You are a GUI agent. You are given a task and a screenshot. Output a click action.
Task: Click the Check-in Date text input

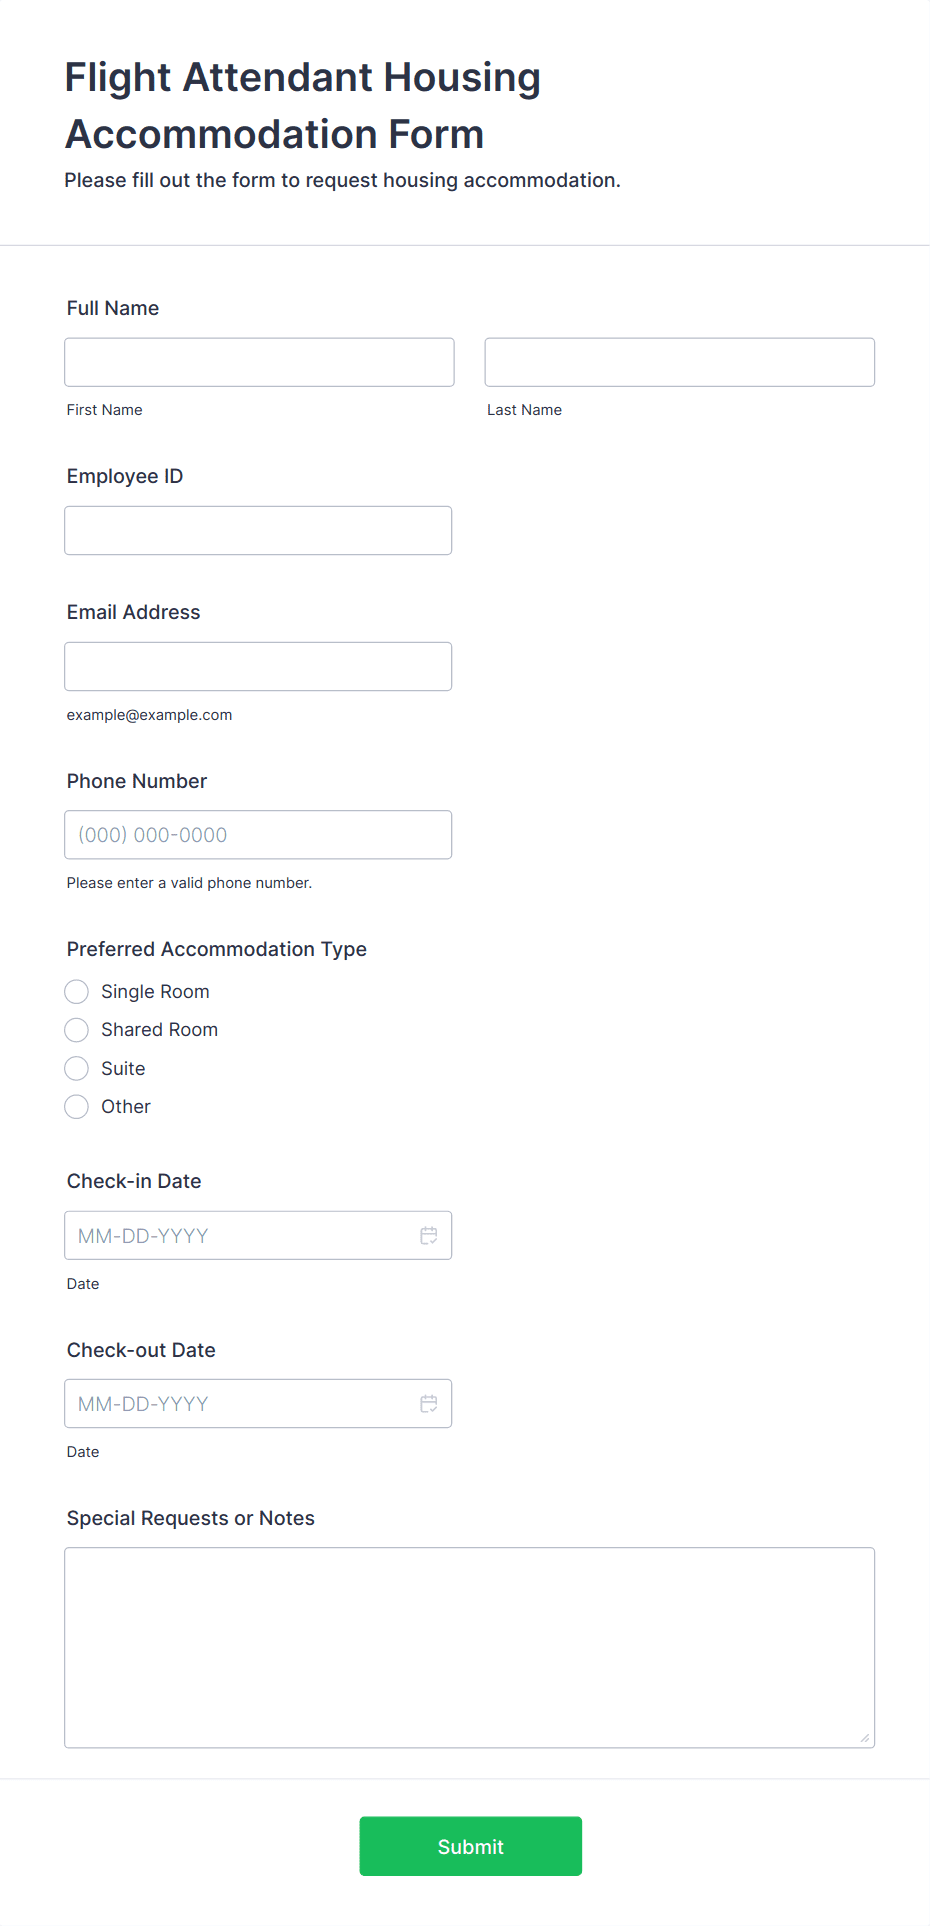click(240, 1236)
